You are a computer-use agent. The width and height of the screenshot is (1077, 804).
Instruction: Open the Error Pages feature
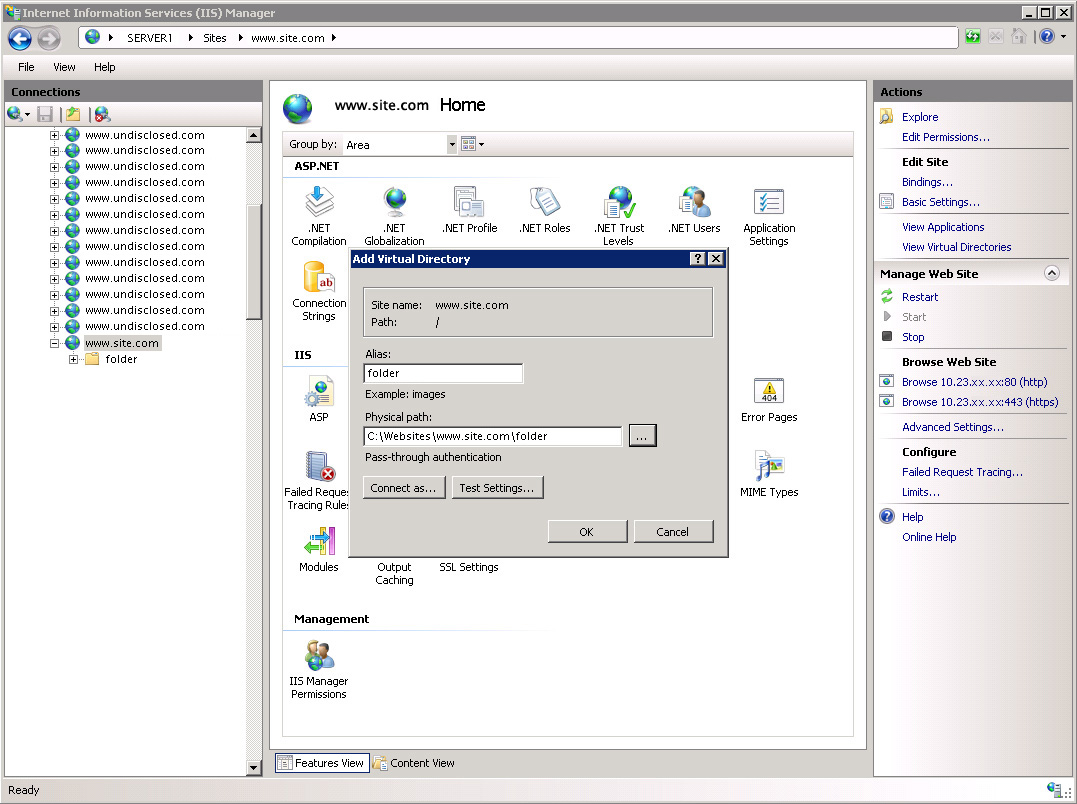point(769,399)
